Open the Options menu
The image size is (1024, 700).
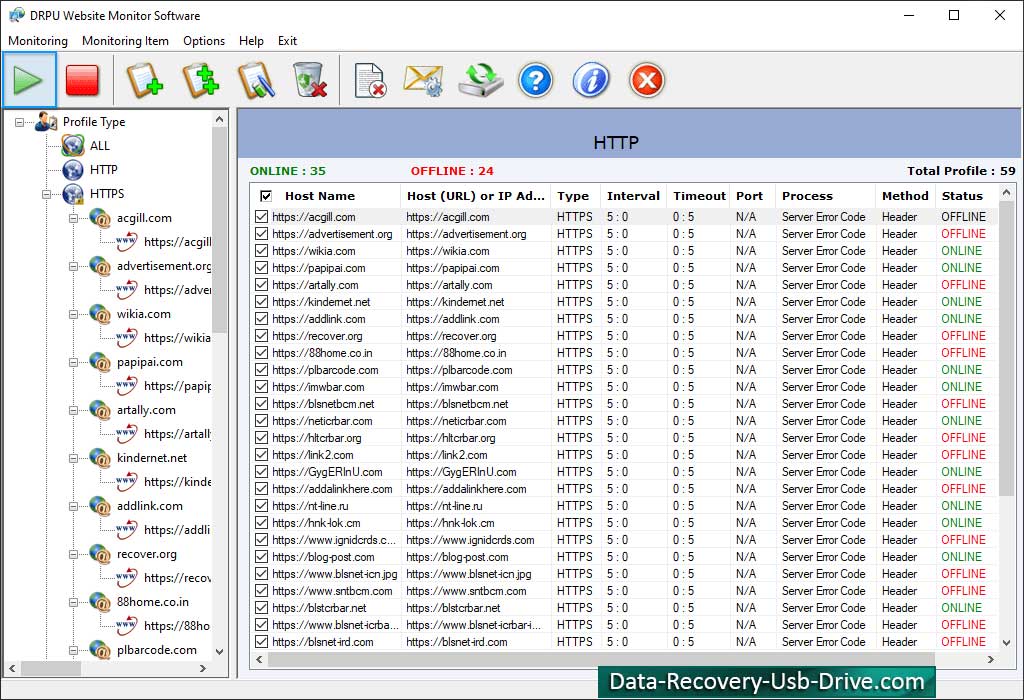[x=204, y=40]
